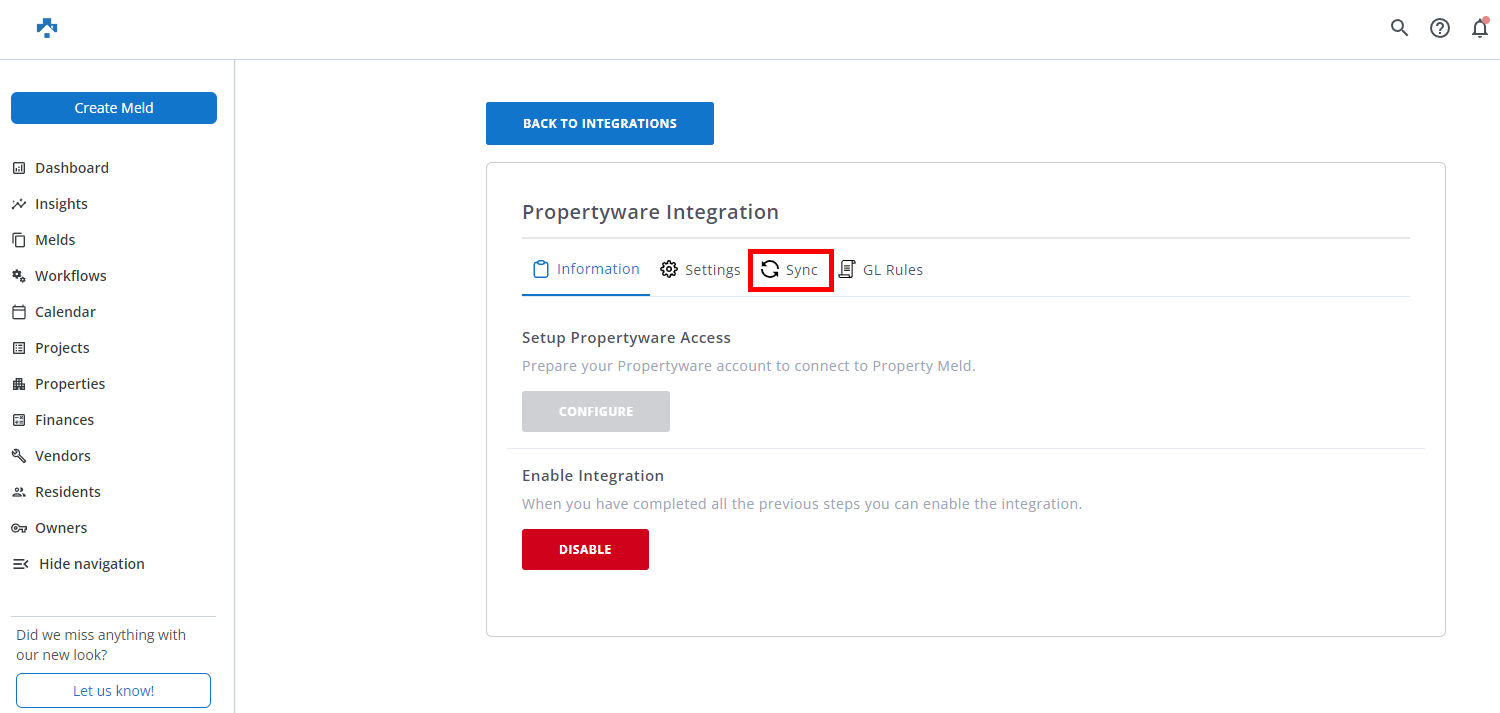Open the search magnifier icon

pos(1399,28)
